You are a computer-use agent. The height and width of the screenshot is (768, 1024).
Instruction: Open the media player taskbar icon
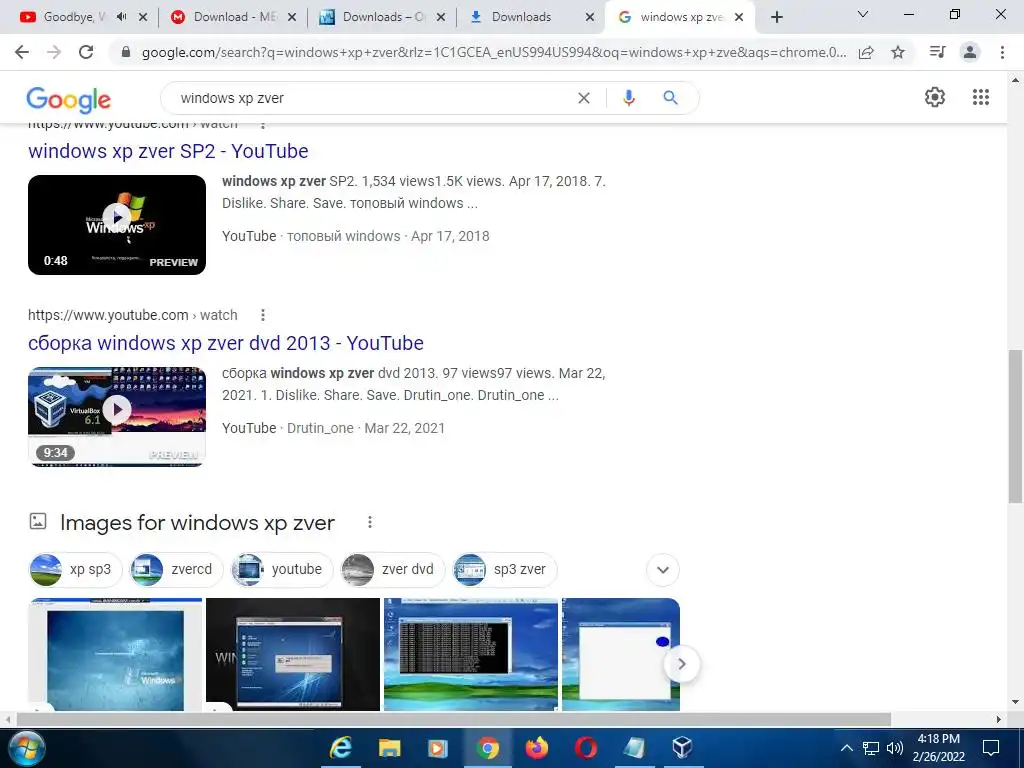(x=438, y=748)
